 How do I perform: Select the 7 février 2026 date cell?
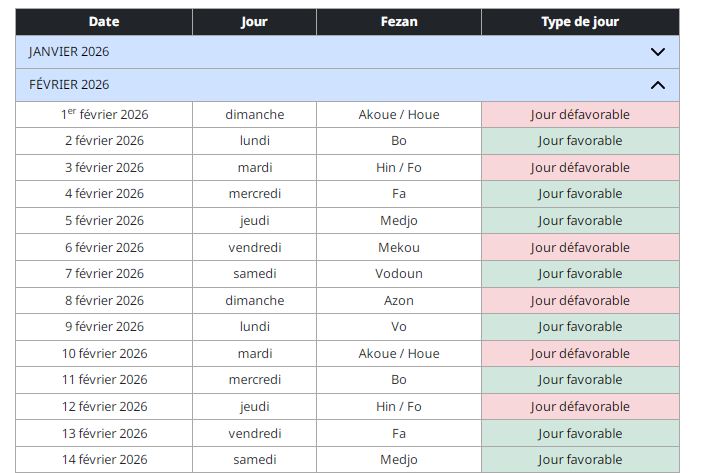(104, 274)
